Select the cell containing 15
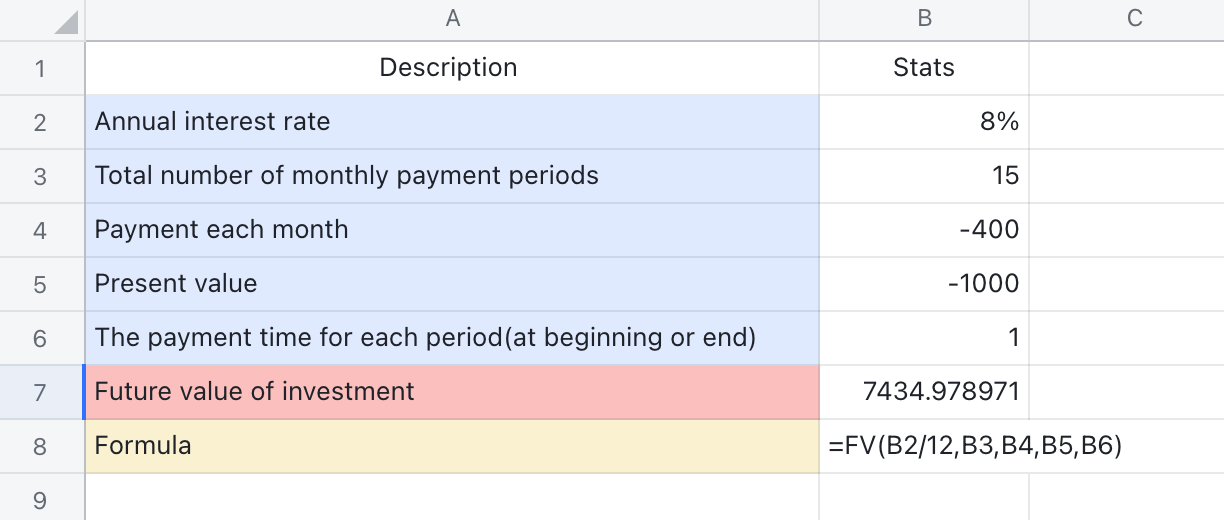 923,176
